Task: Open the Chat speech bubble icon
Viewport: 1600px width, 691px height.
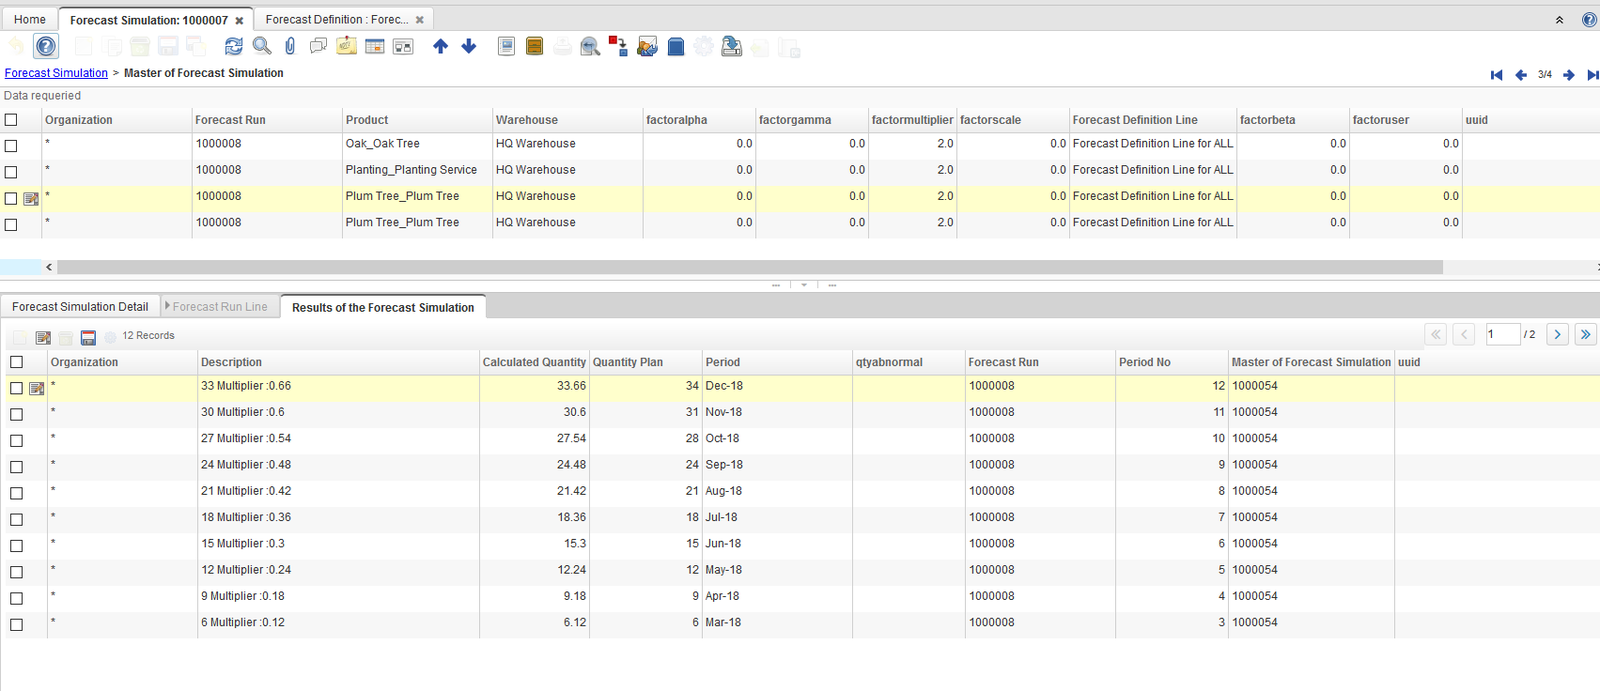Action: coord(318,46)
